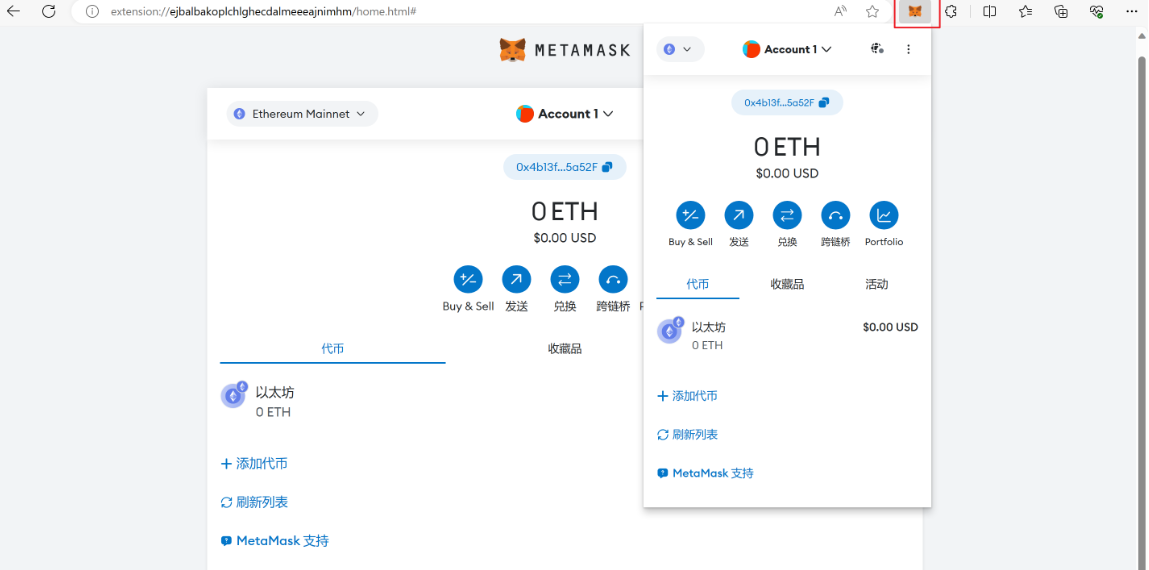This screenshot has width=1149, height=570.
Task: Click 跨链桥 bridge icon on main page
Action: click(x=613, y=280)
